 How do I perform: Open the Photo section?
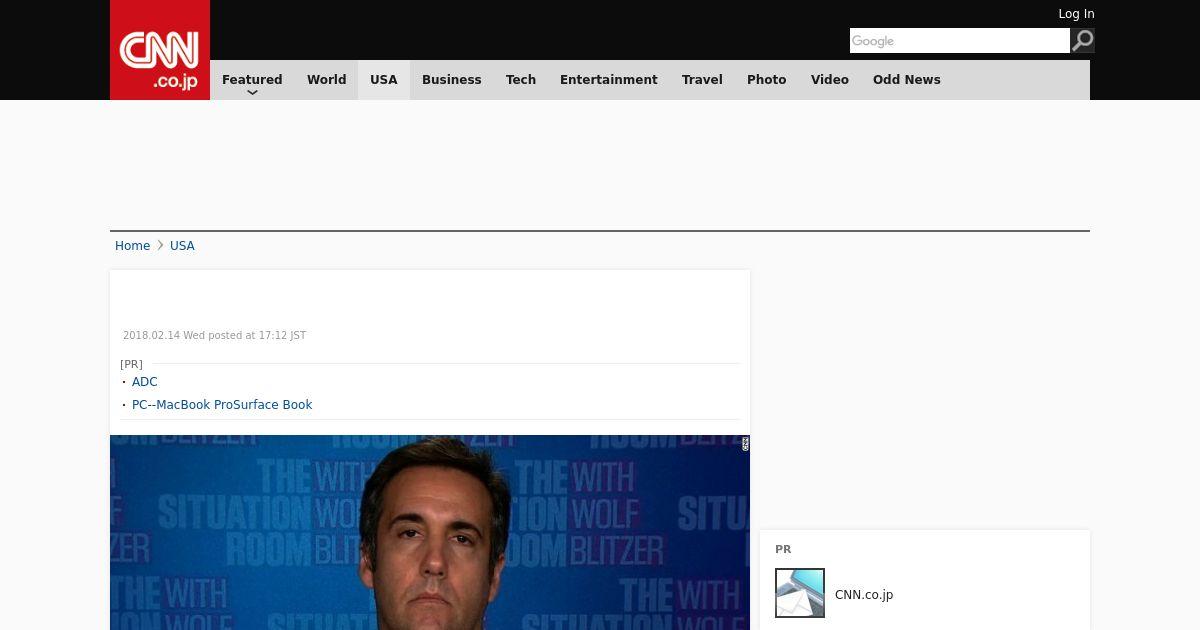click(x=767, y=80)
